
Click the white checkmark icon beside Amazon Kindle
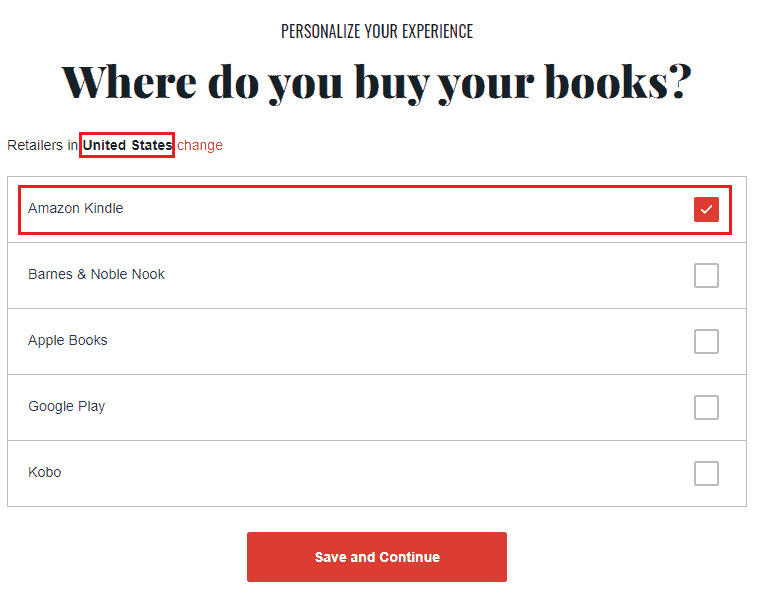706,210
